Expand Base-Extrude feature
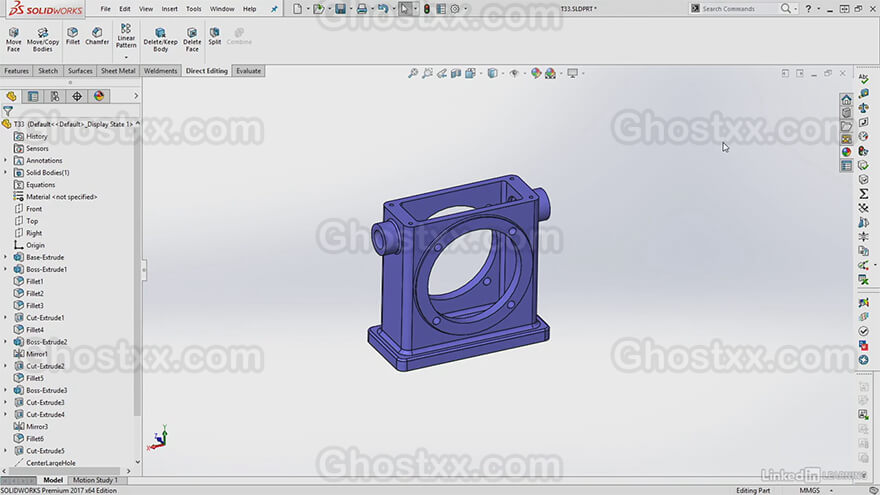This screenshot has height=495, width=880. pos(6,257)
